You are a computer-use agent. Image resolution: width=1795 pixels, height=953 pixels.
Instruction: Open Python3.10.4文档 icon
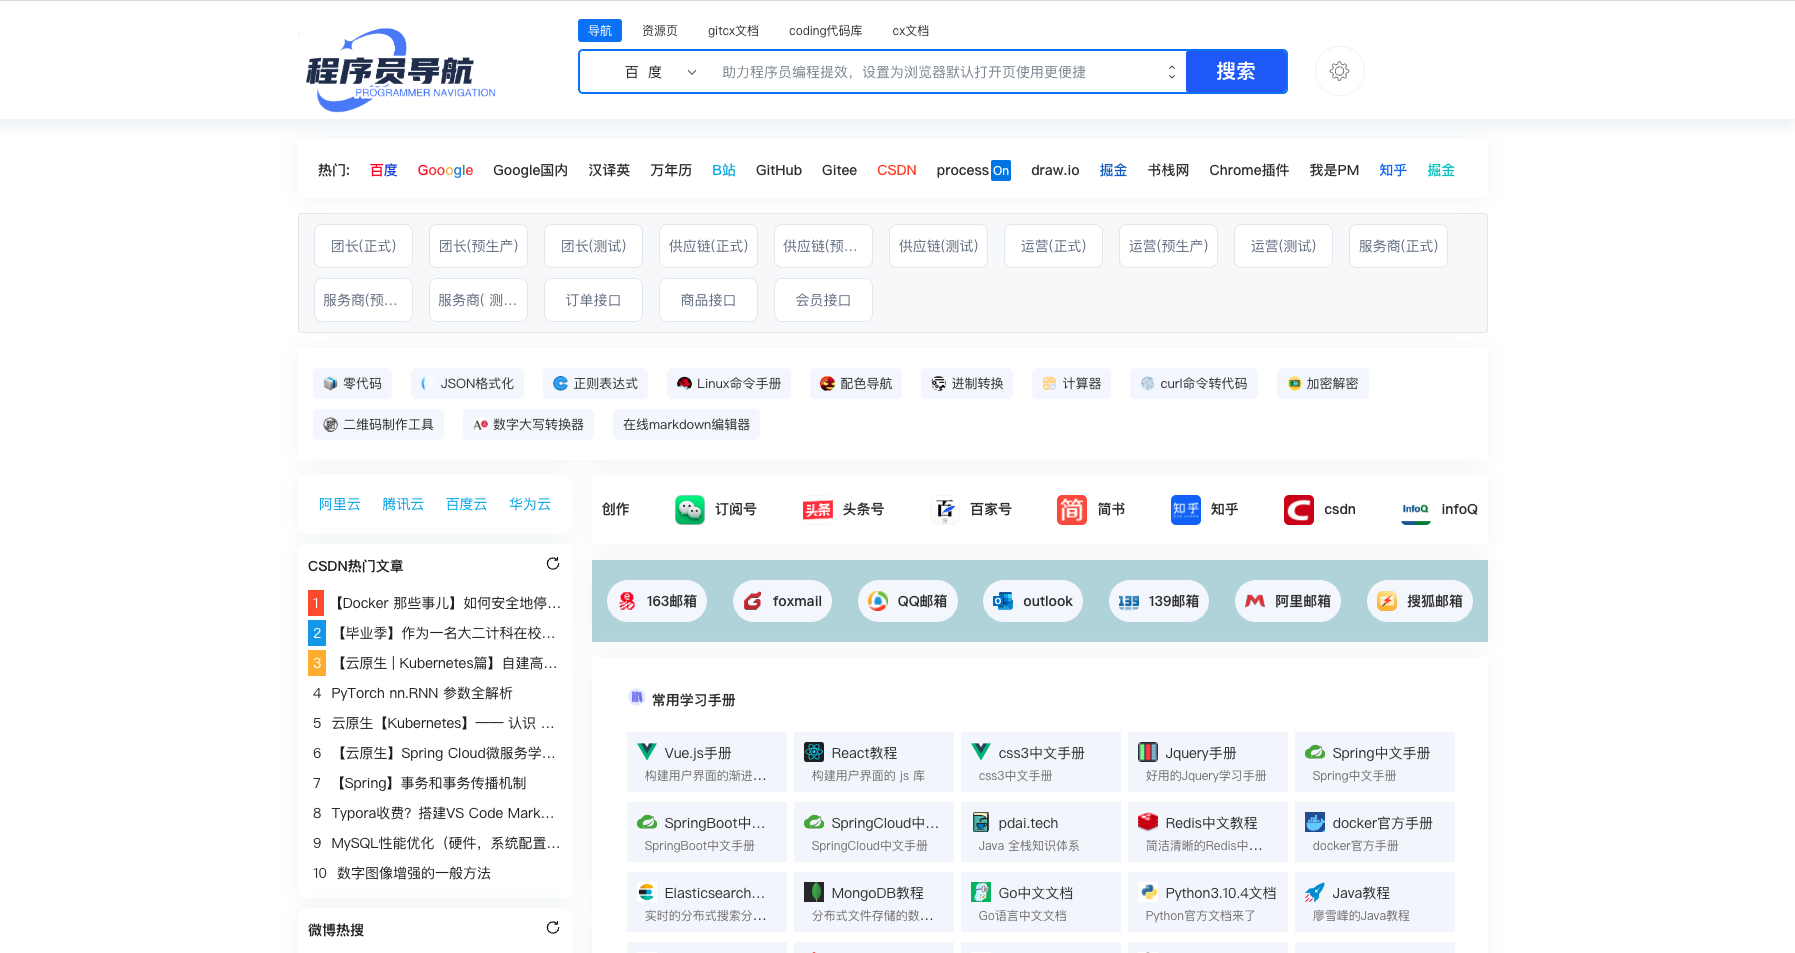click(x=1148, y=892)
